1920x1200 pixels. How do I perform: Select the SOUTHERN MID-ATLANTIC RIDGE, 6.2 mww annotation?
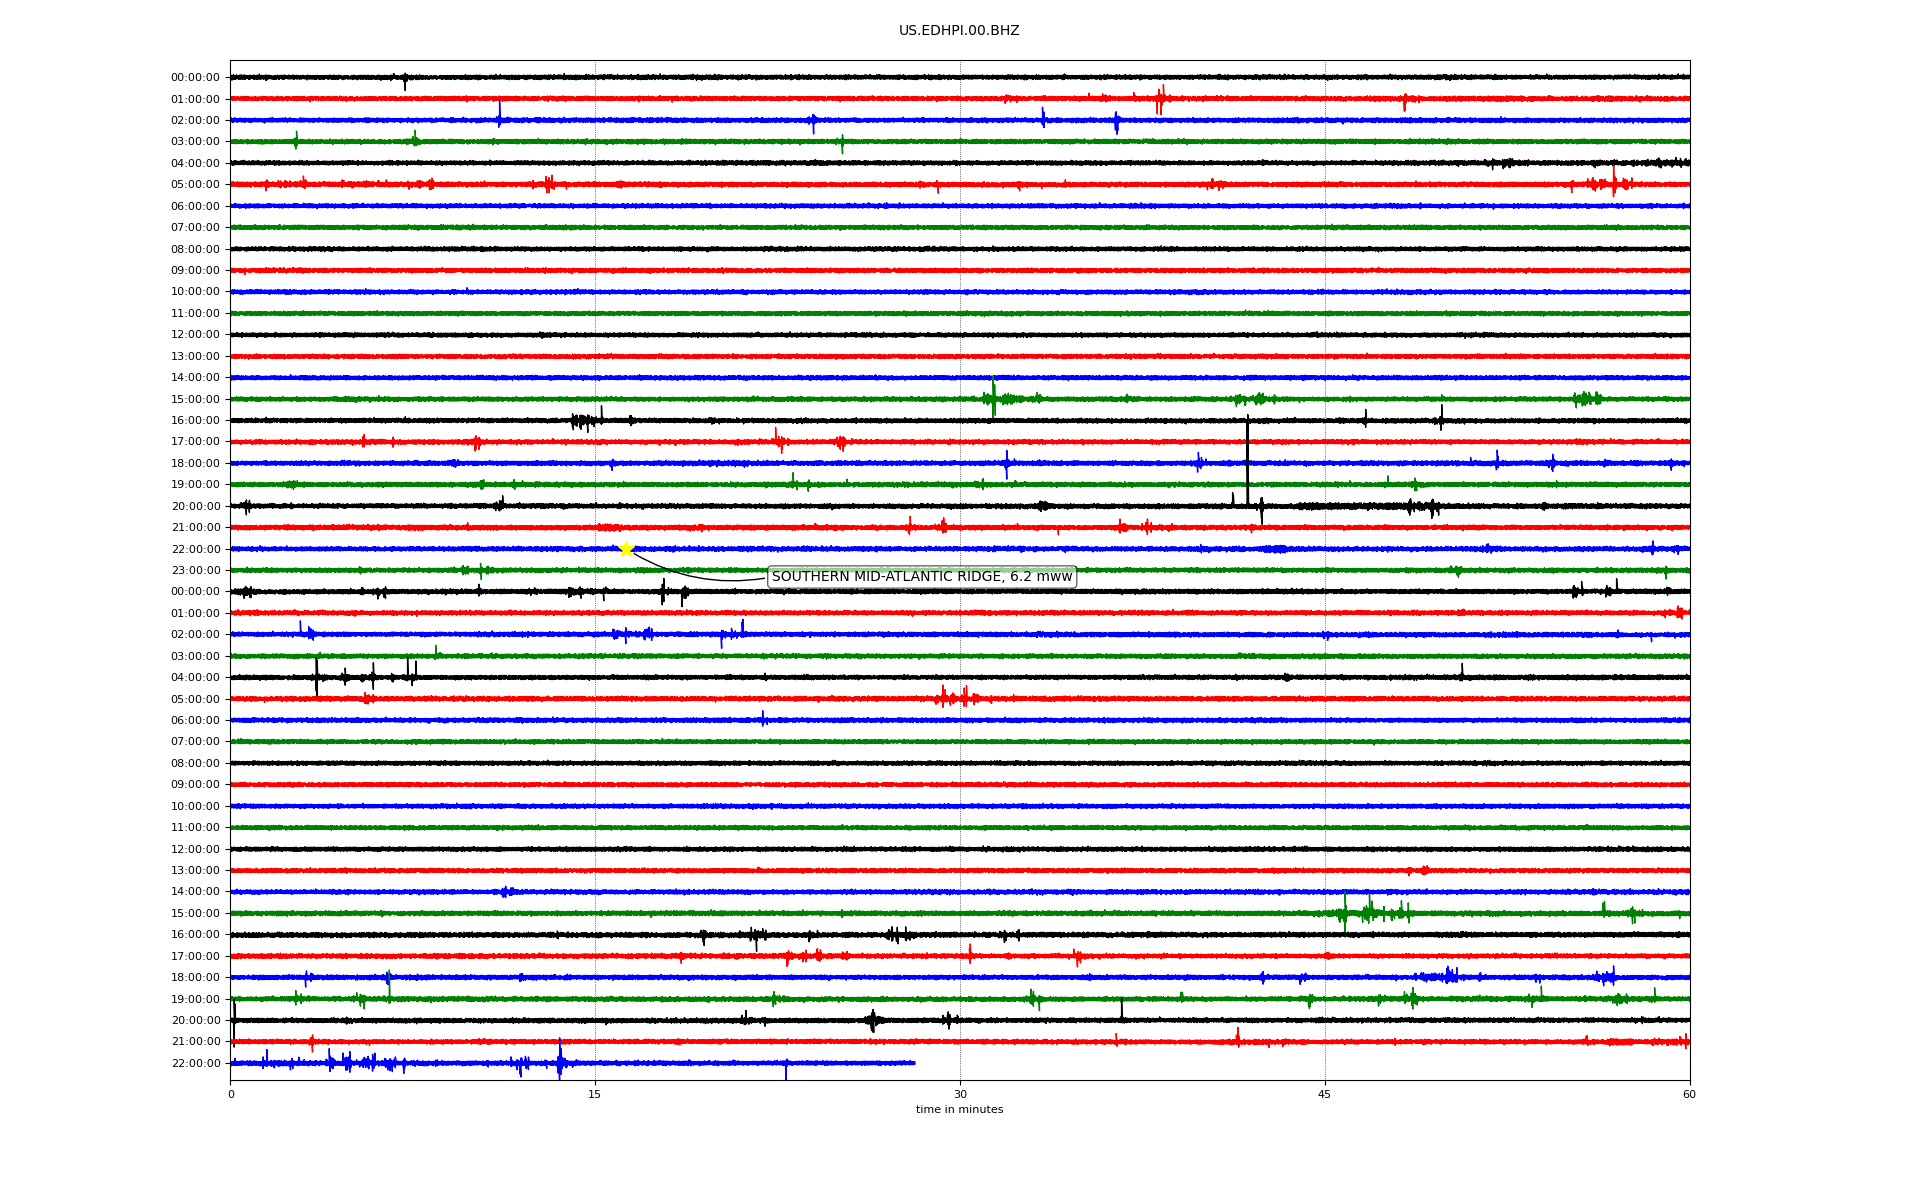click(x=921, y=577)
